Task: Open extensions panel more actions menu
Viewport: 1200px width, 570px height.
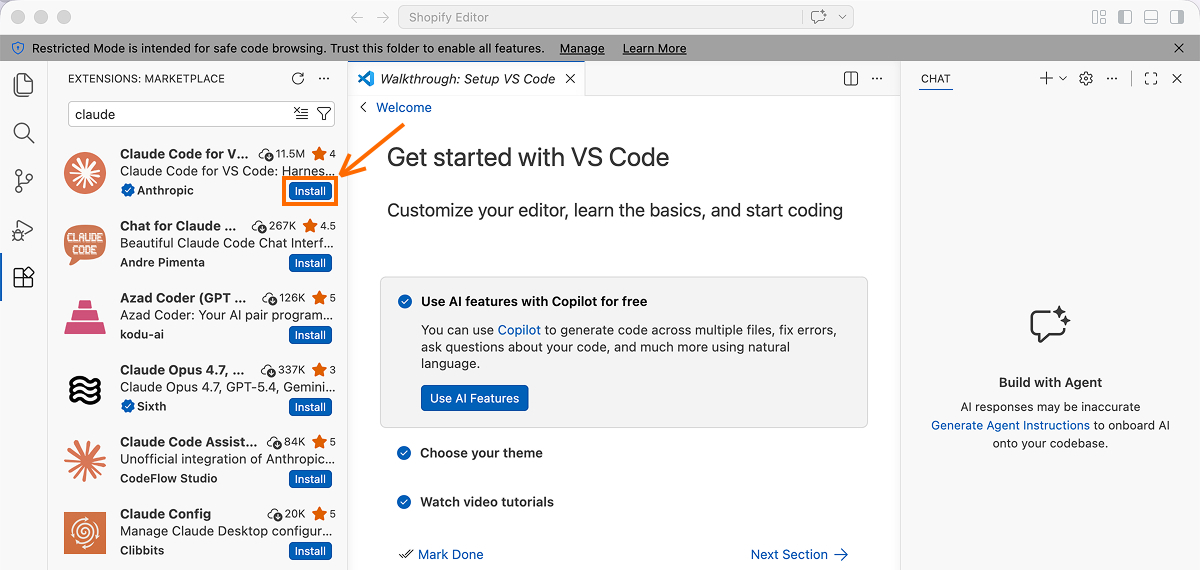Action: [x=323, y=79]
